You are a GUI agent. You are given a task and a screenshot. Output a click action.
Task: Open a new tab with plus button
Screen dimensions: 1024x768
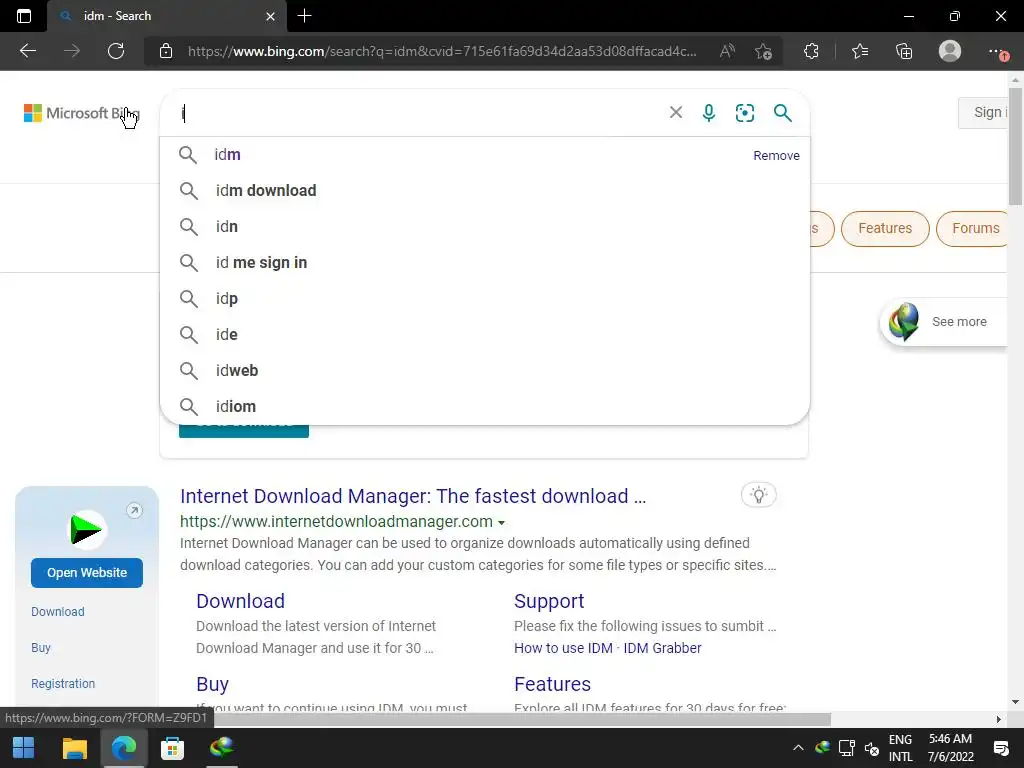[304, 16]
